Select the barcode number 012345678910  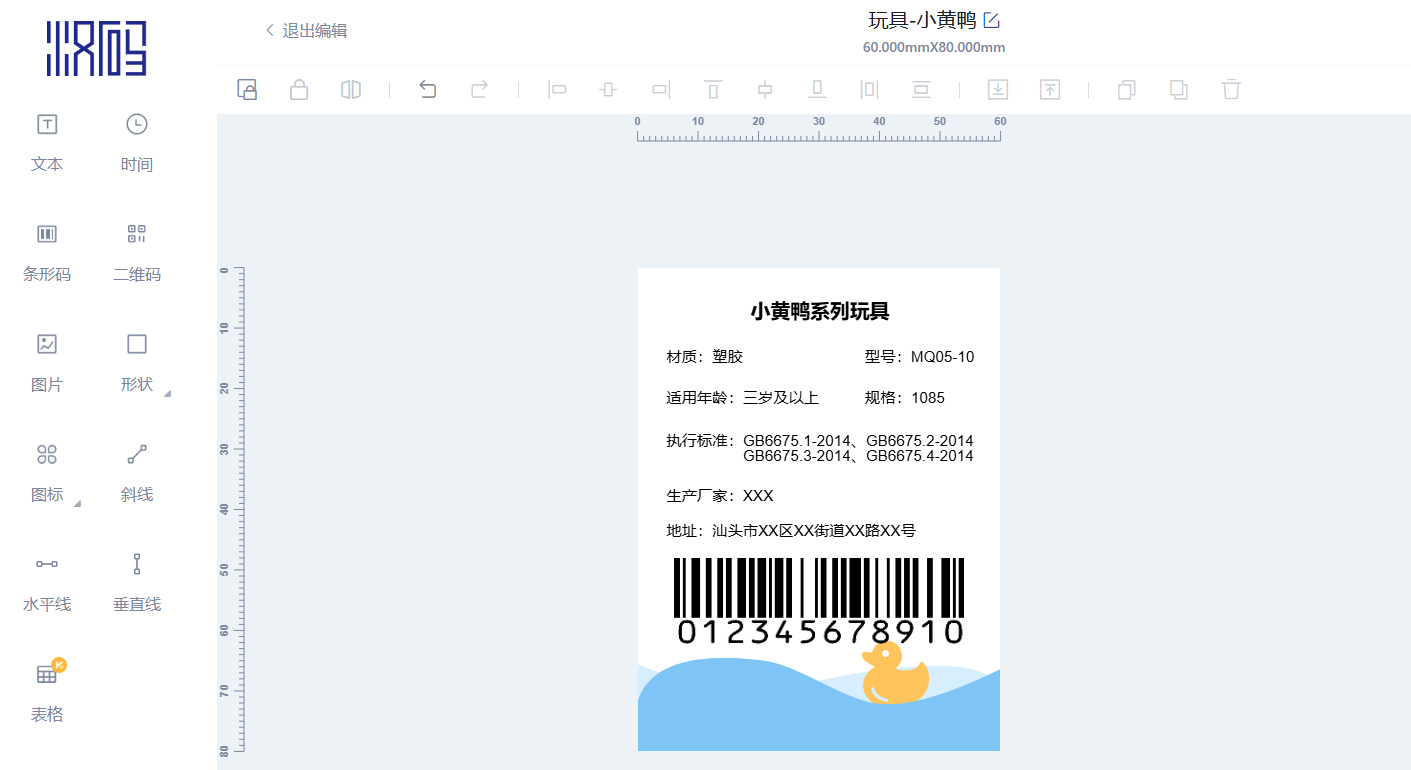coord(820,632)
